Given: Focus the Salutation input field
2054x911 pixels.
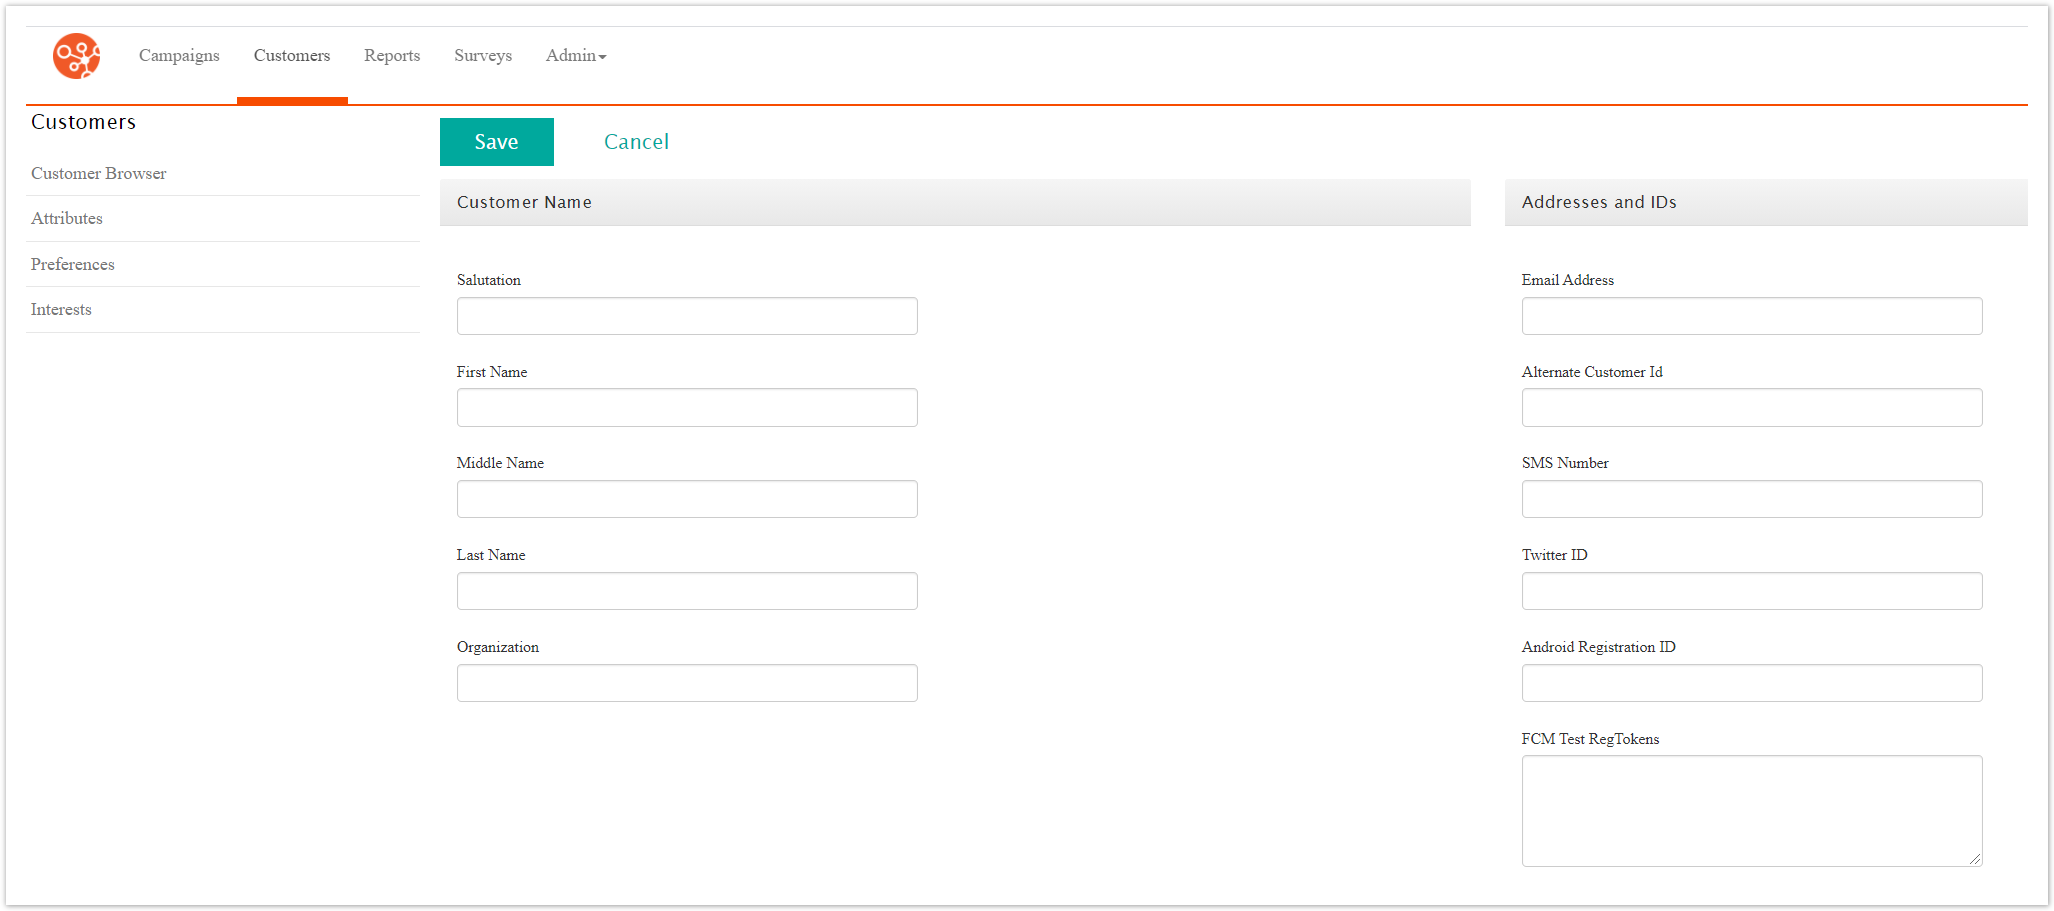Looking at the screenshot, I should 687,316.
